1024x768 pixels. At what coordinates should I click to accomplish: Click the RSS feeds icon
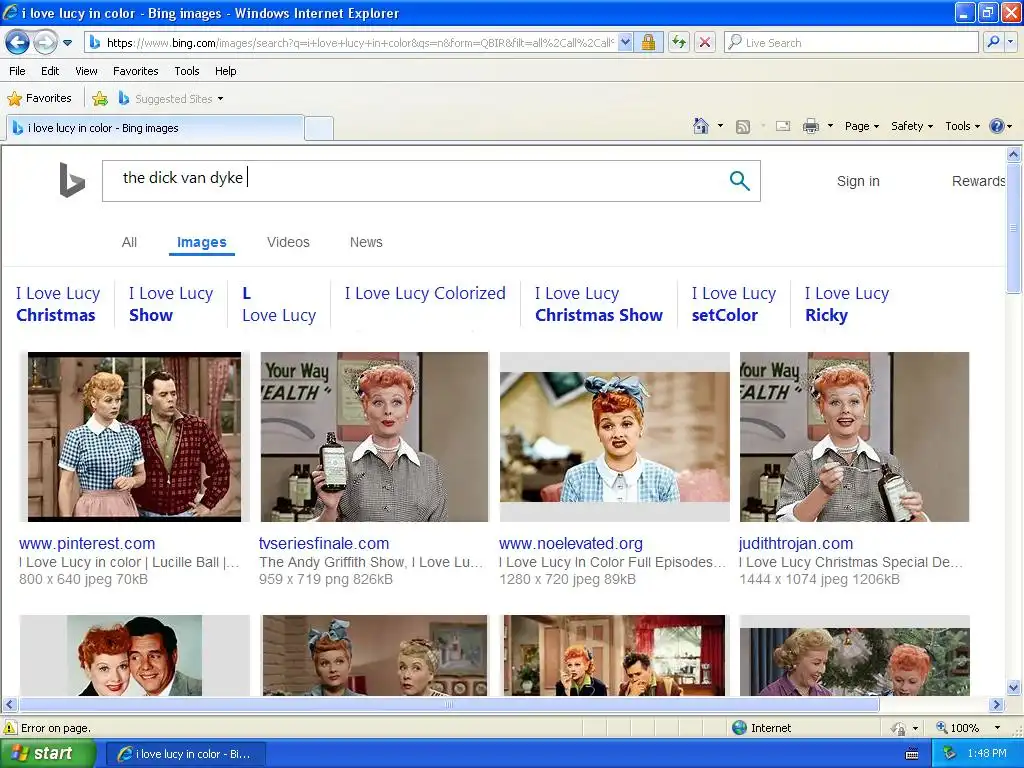pos(743,127)
